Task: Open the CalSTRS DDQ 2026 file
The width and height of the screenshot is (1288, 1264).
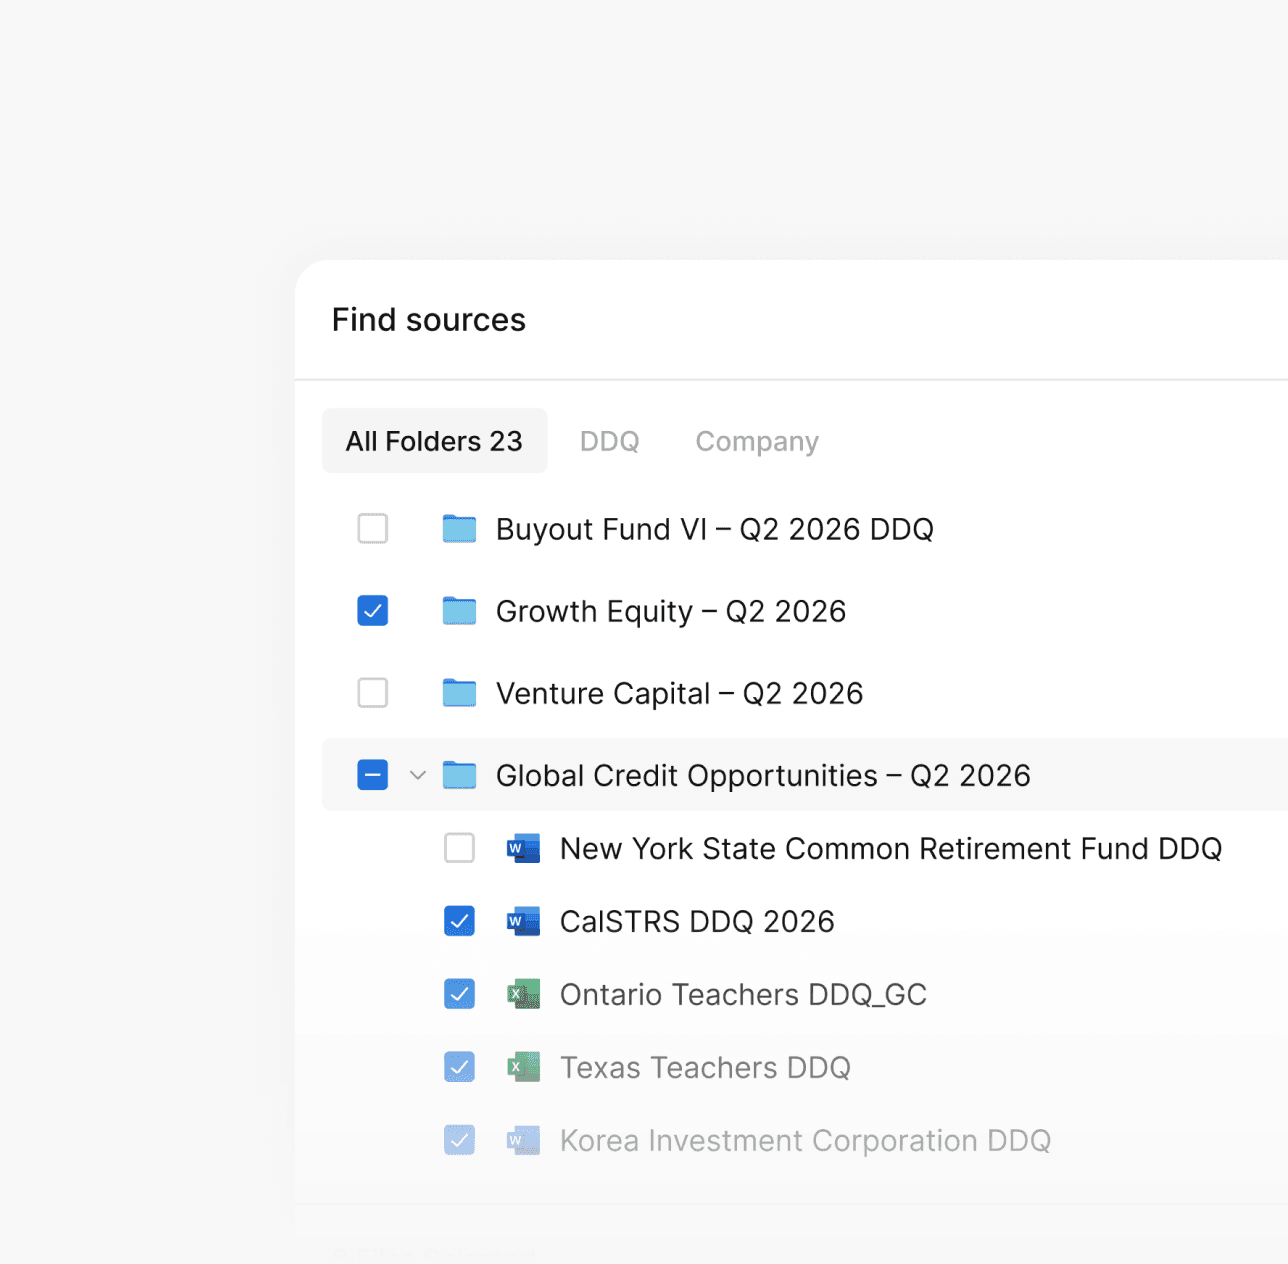Action: (x=697, y=921)
